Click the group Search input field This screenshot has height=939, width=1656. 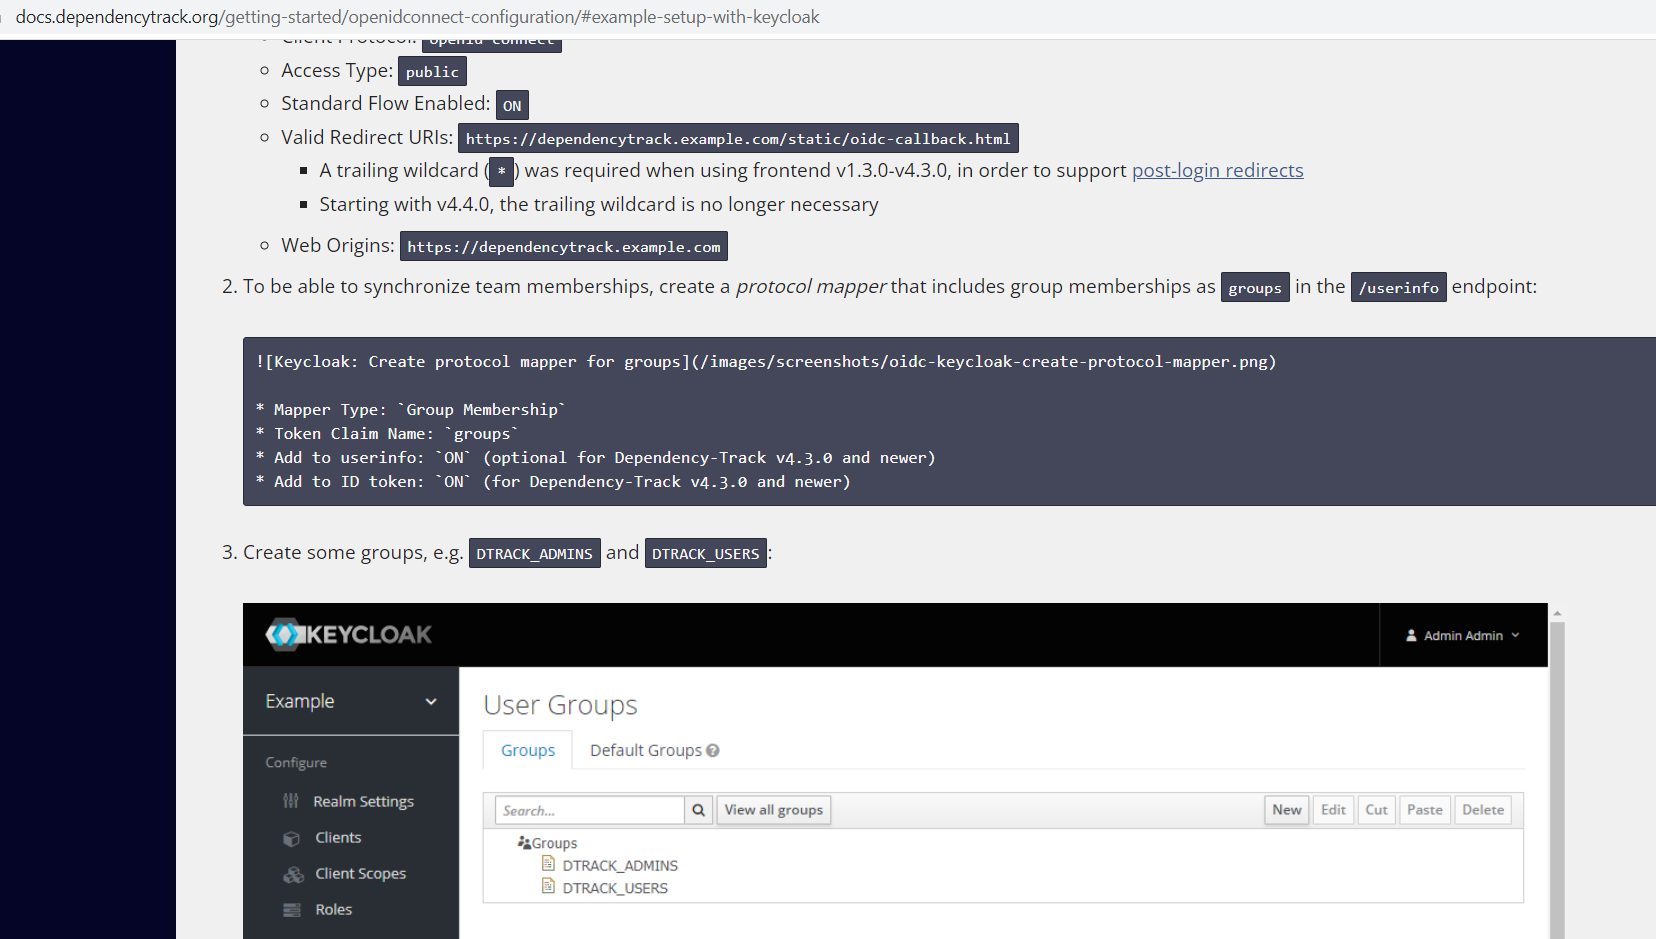click(x=590, y=810)
